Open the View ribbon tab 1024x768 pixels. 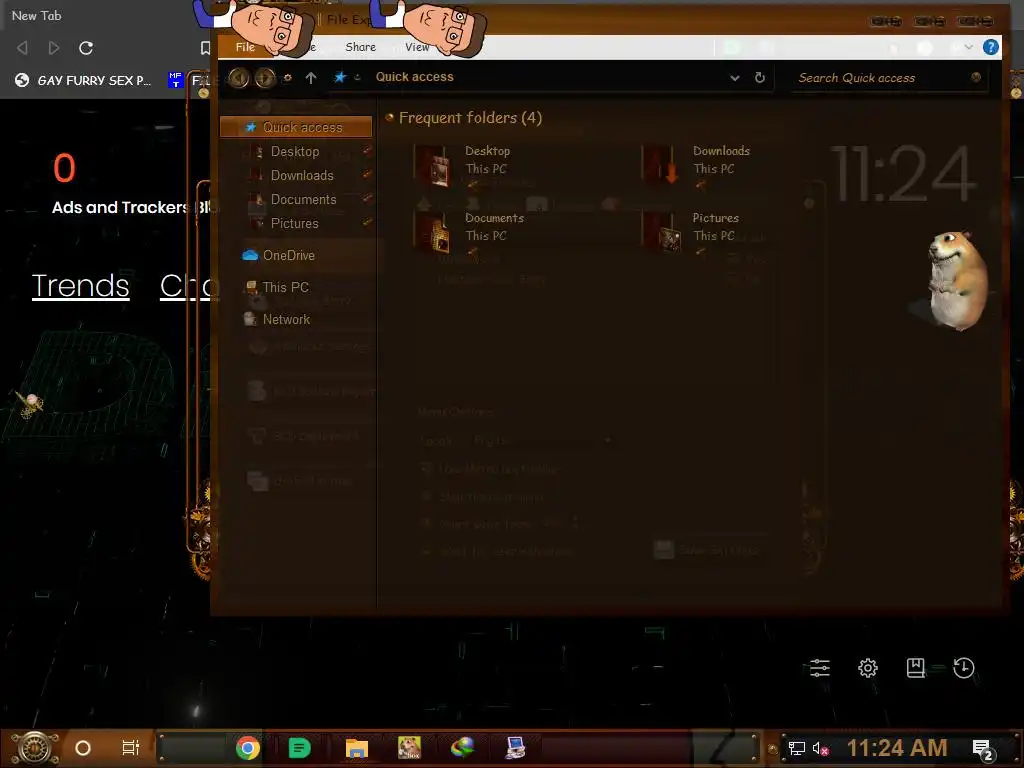[x=417, y=47]
